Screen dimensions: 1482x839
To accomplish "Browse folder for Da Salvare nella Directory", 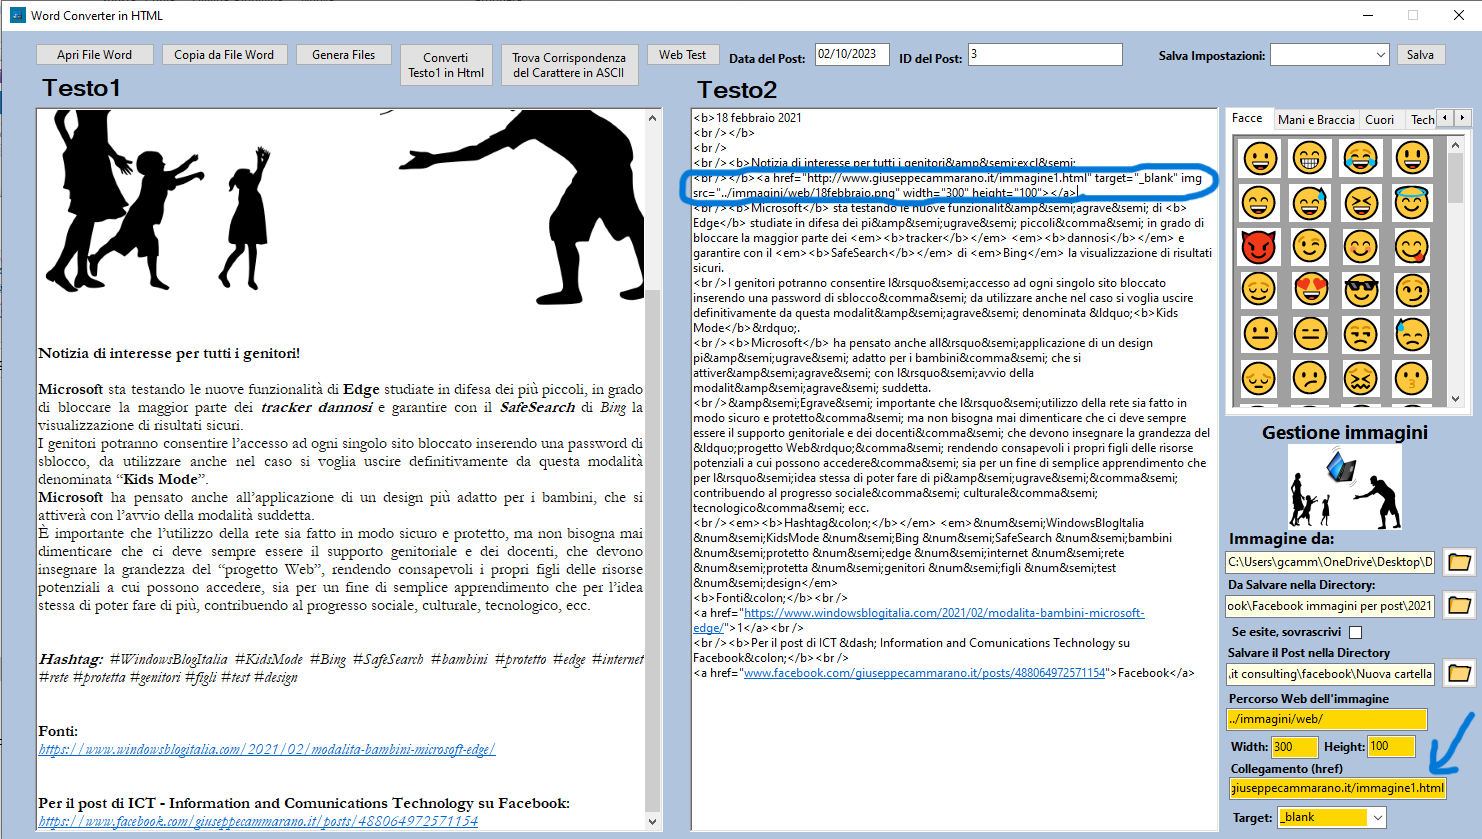I will coord(1459,605).
